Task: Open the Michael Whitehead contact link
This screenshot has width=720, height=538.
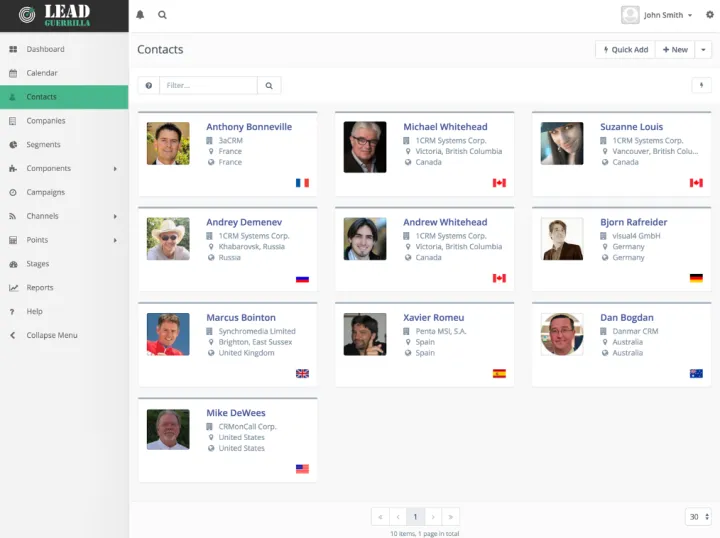Action: click(445, 127)
